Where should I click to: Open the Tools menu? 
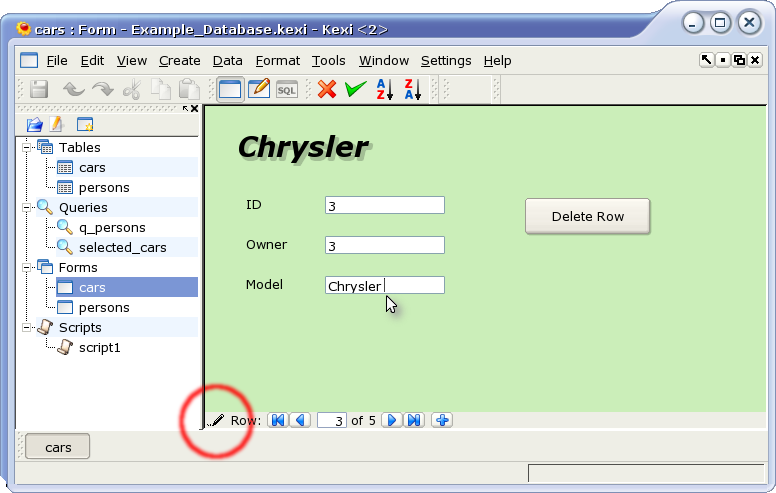(328, 60)
